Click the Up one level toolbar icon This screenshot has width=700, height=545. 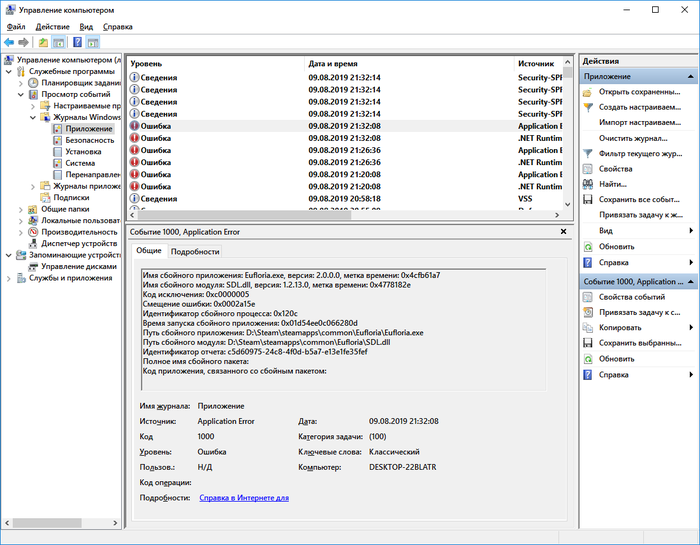43,43
